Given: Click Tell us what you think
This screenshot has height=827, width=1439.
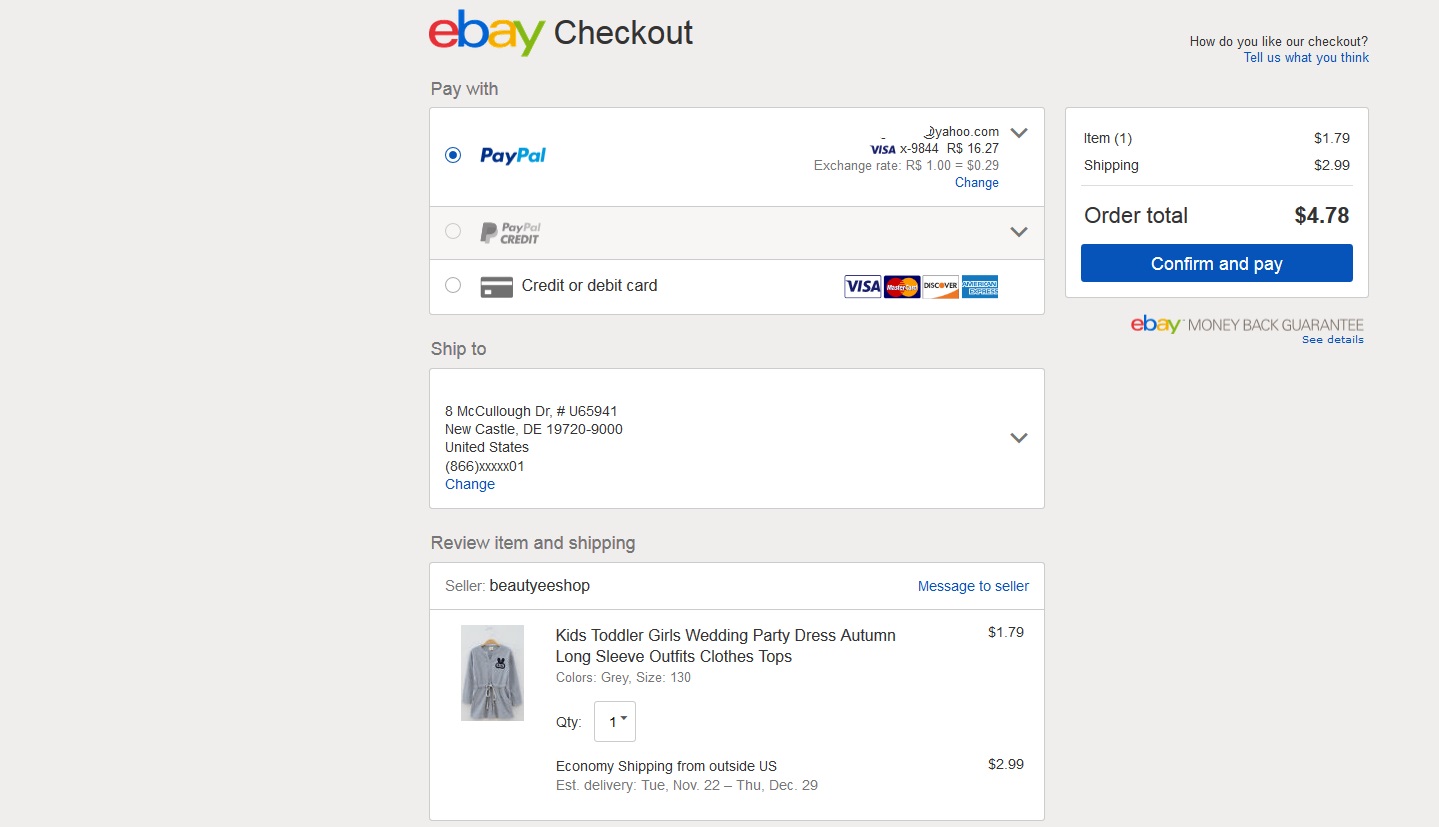Looking at the screenshot, I should (1306, 58).
